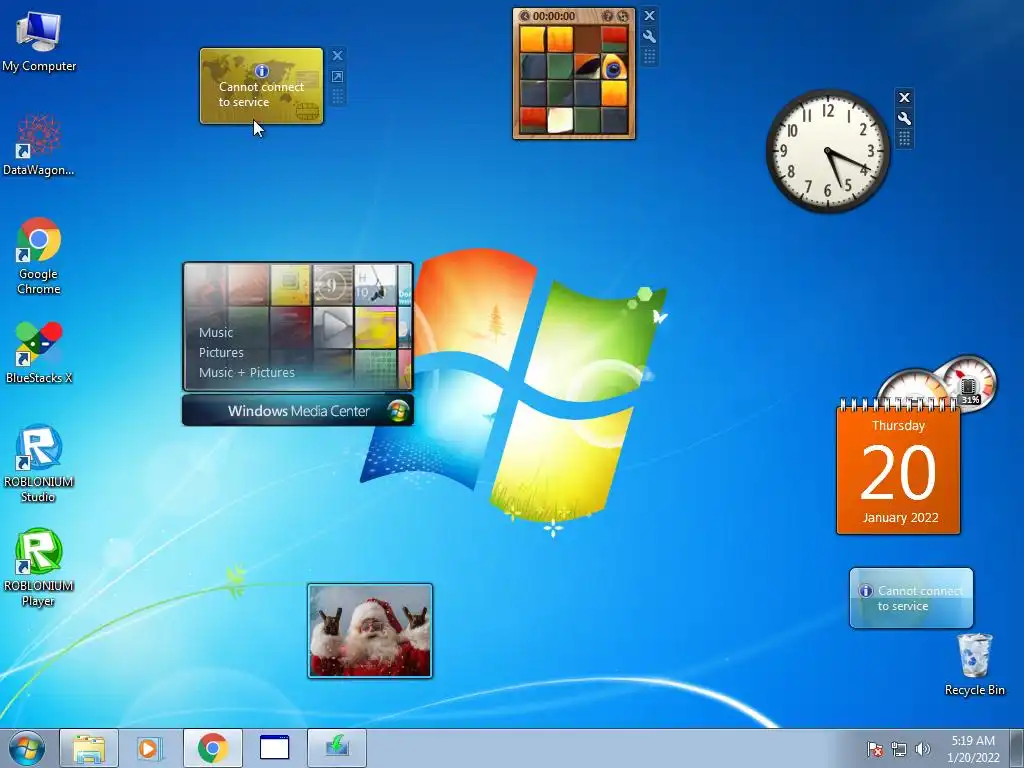Close the picture puzzle gadget
This screenshot has width=1024, height=768.
click(x=649, y=16)
